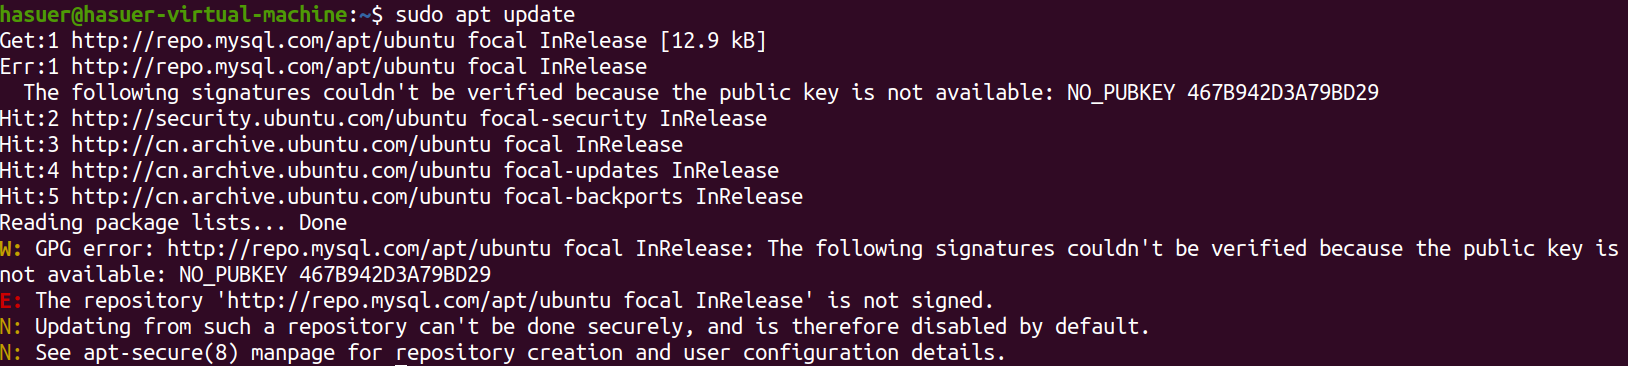Click 'Reading package lists... Done' text
The image size is (1628, 366).
tap(174, 223)
